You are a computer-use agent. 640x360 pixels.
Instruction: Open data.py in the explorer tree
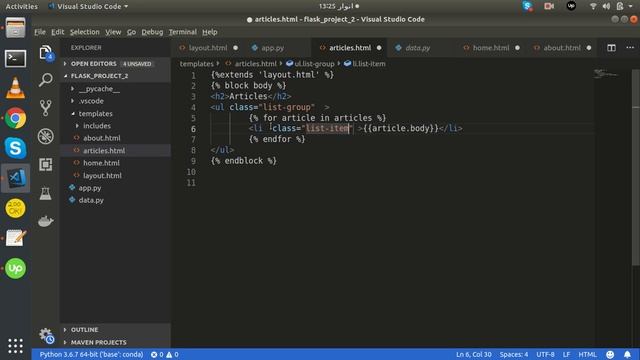tap(115, 200)
